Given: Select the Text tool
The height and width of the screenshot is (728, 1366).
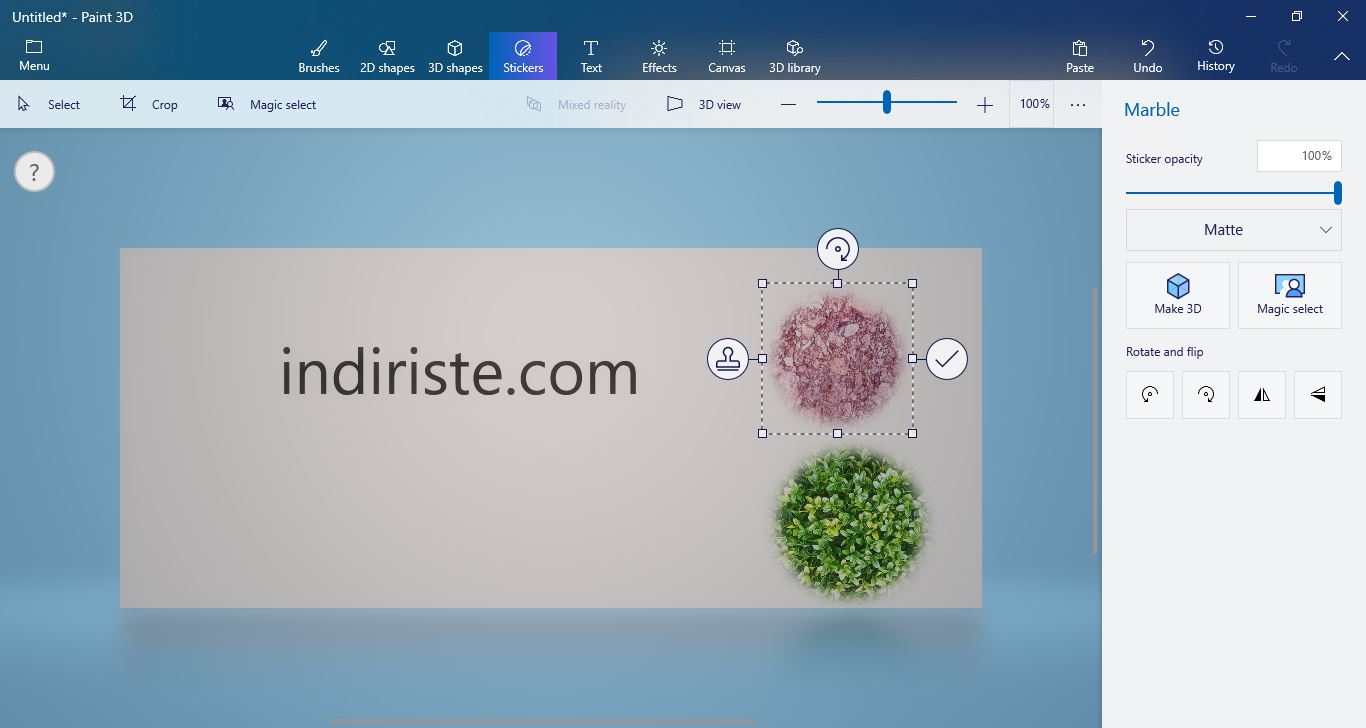Looking at the screenshot, I should [591, 56].
